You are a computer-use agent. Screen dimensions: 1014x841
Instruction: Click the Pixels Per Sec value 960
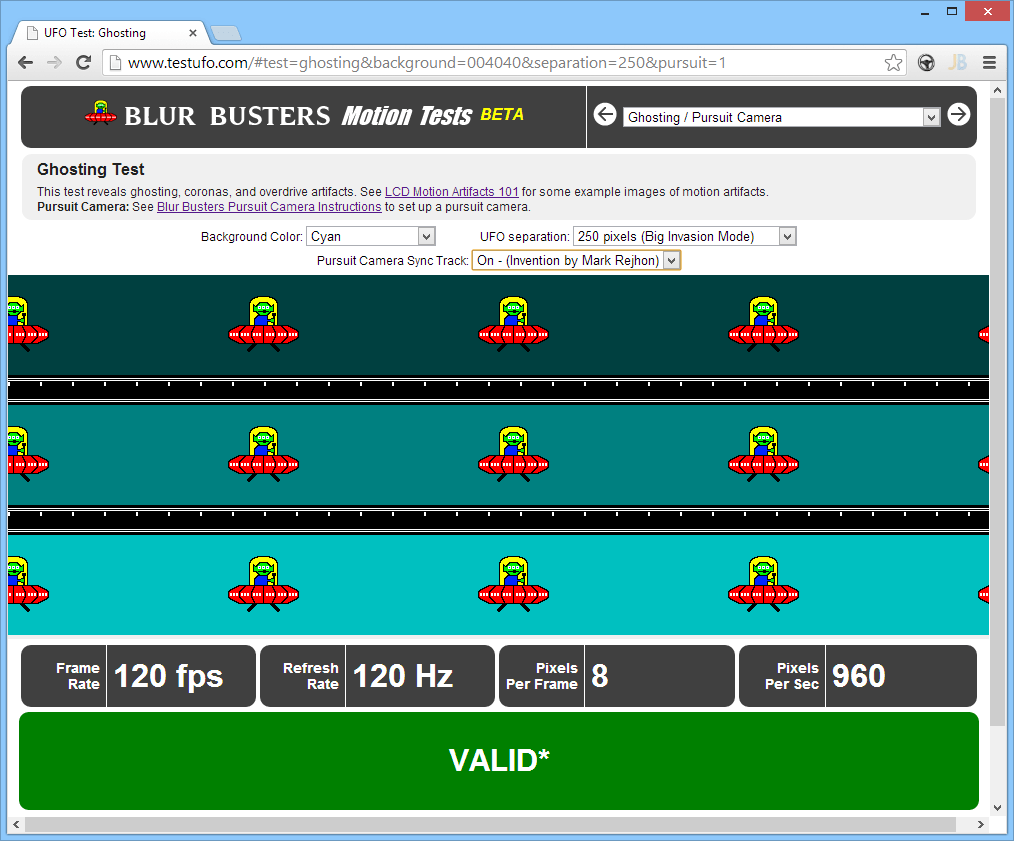(x=858, y=676)
